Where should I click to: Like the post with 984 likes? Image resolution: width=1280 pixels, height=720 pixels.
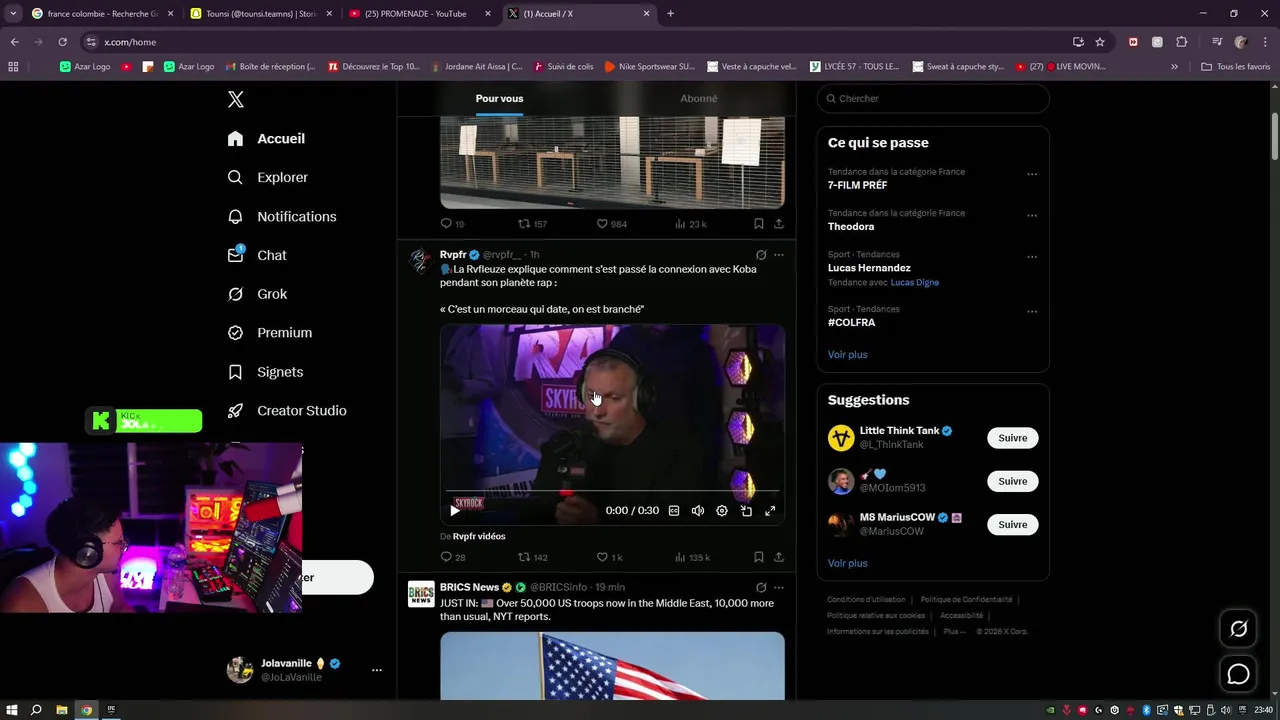click(x=611, y=224)
